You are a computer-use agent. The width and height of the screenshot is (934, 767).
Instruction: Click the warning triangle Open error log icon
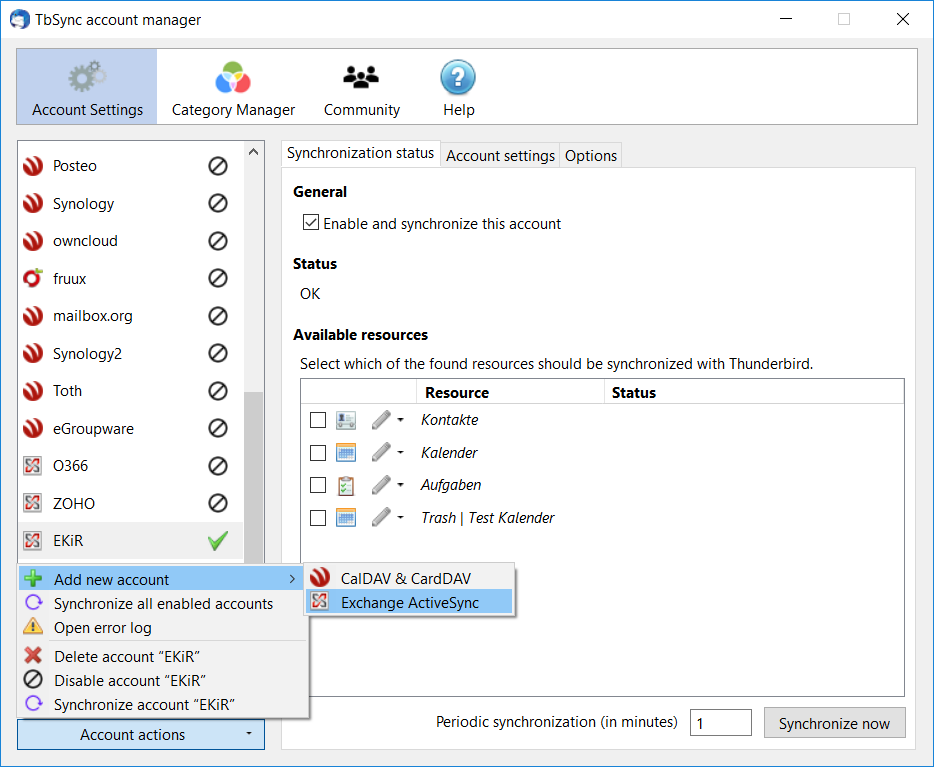pos(33,626)
